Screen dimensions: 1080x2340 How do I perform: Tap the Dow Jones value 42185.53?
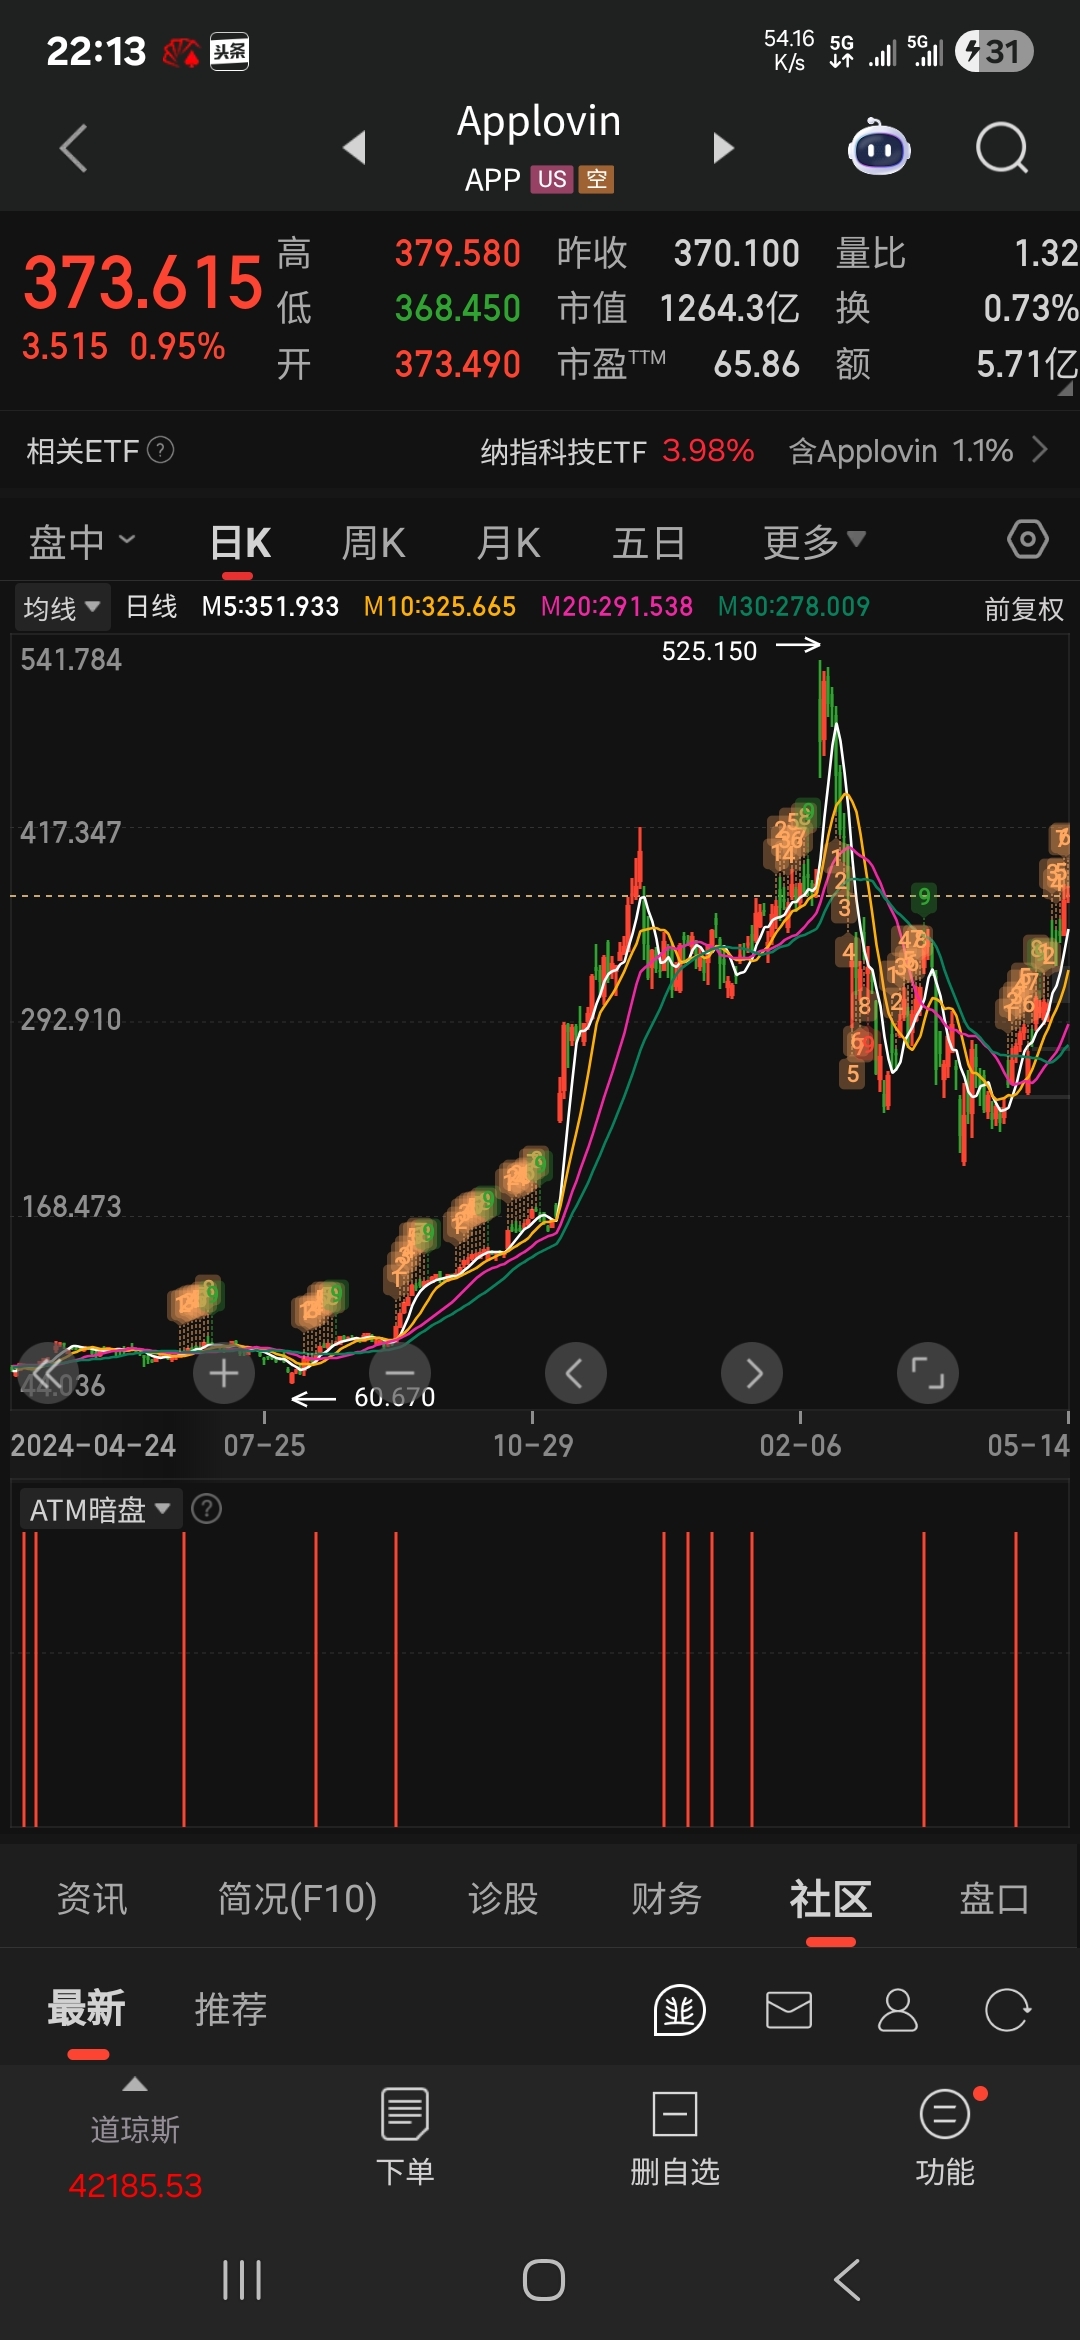(135, 2186)
